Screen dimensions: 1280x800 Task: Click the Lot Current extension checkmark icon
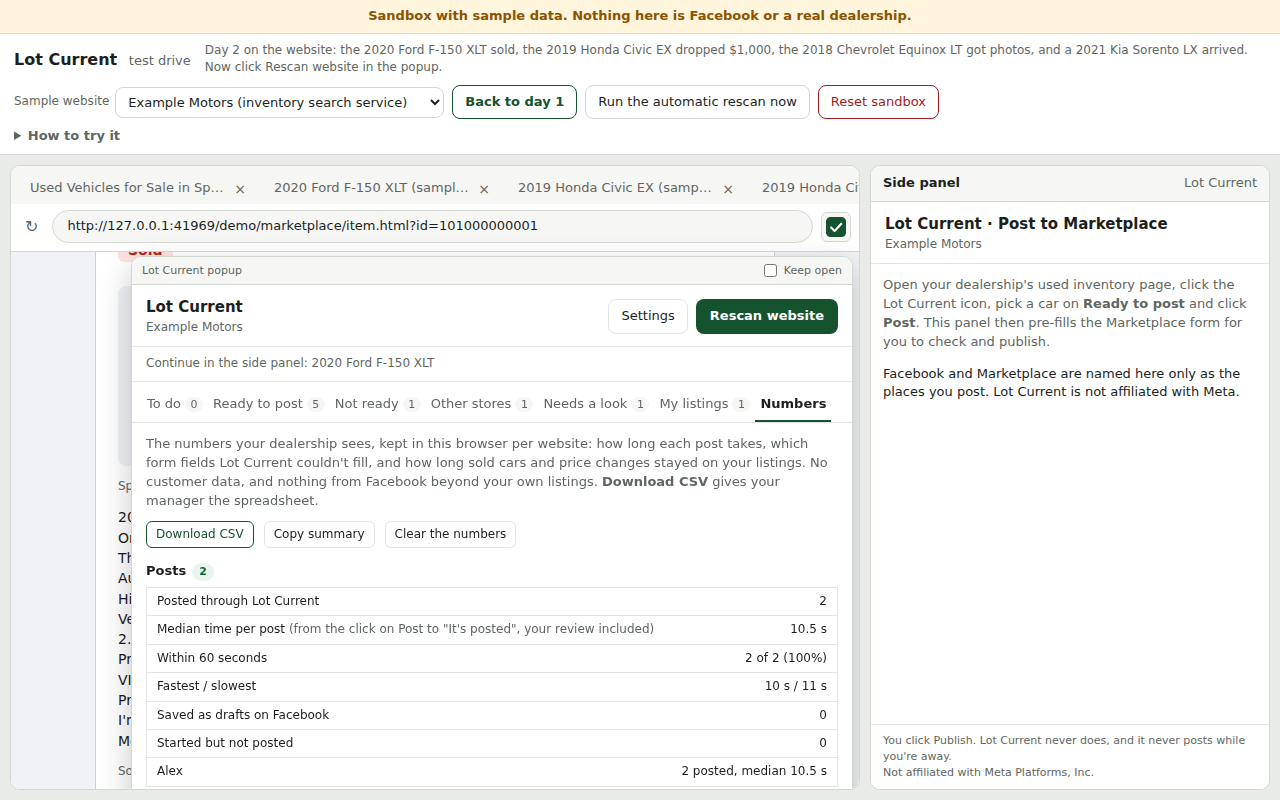pos(836,227)
